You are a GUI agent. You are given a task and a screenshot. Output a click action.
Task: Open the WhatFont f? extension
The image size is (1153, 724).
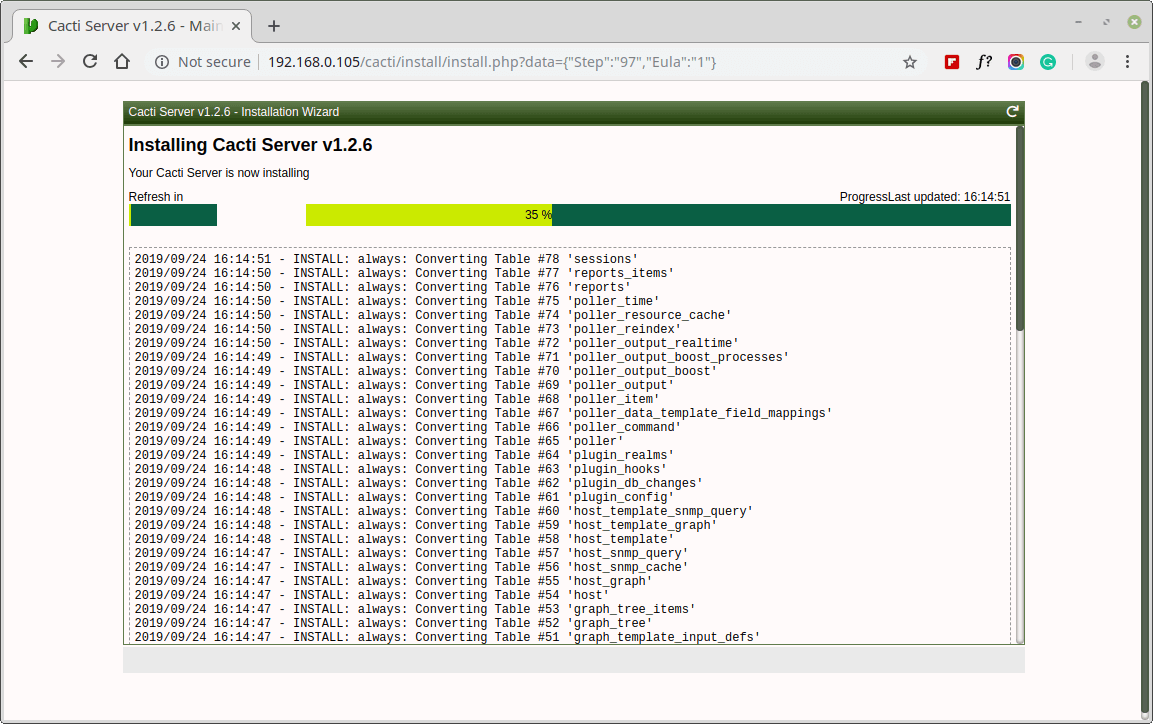tap(984, 62)
